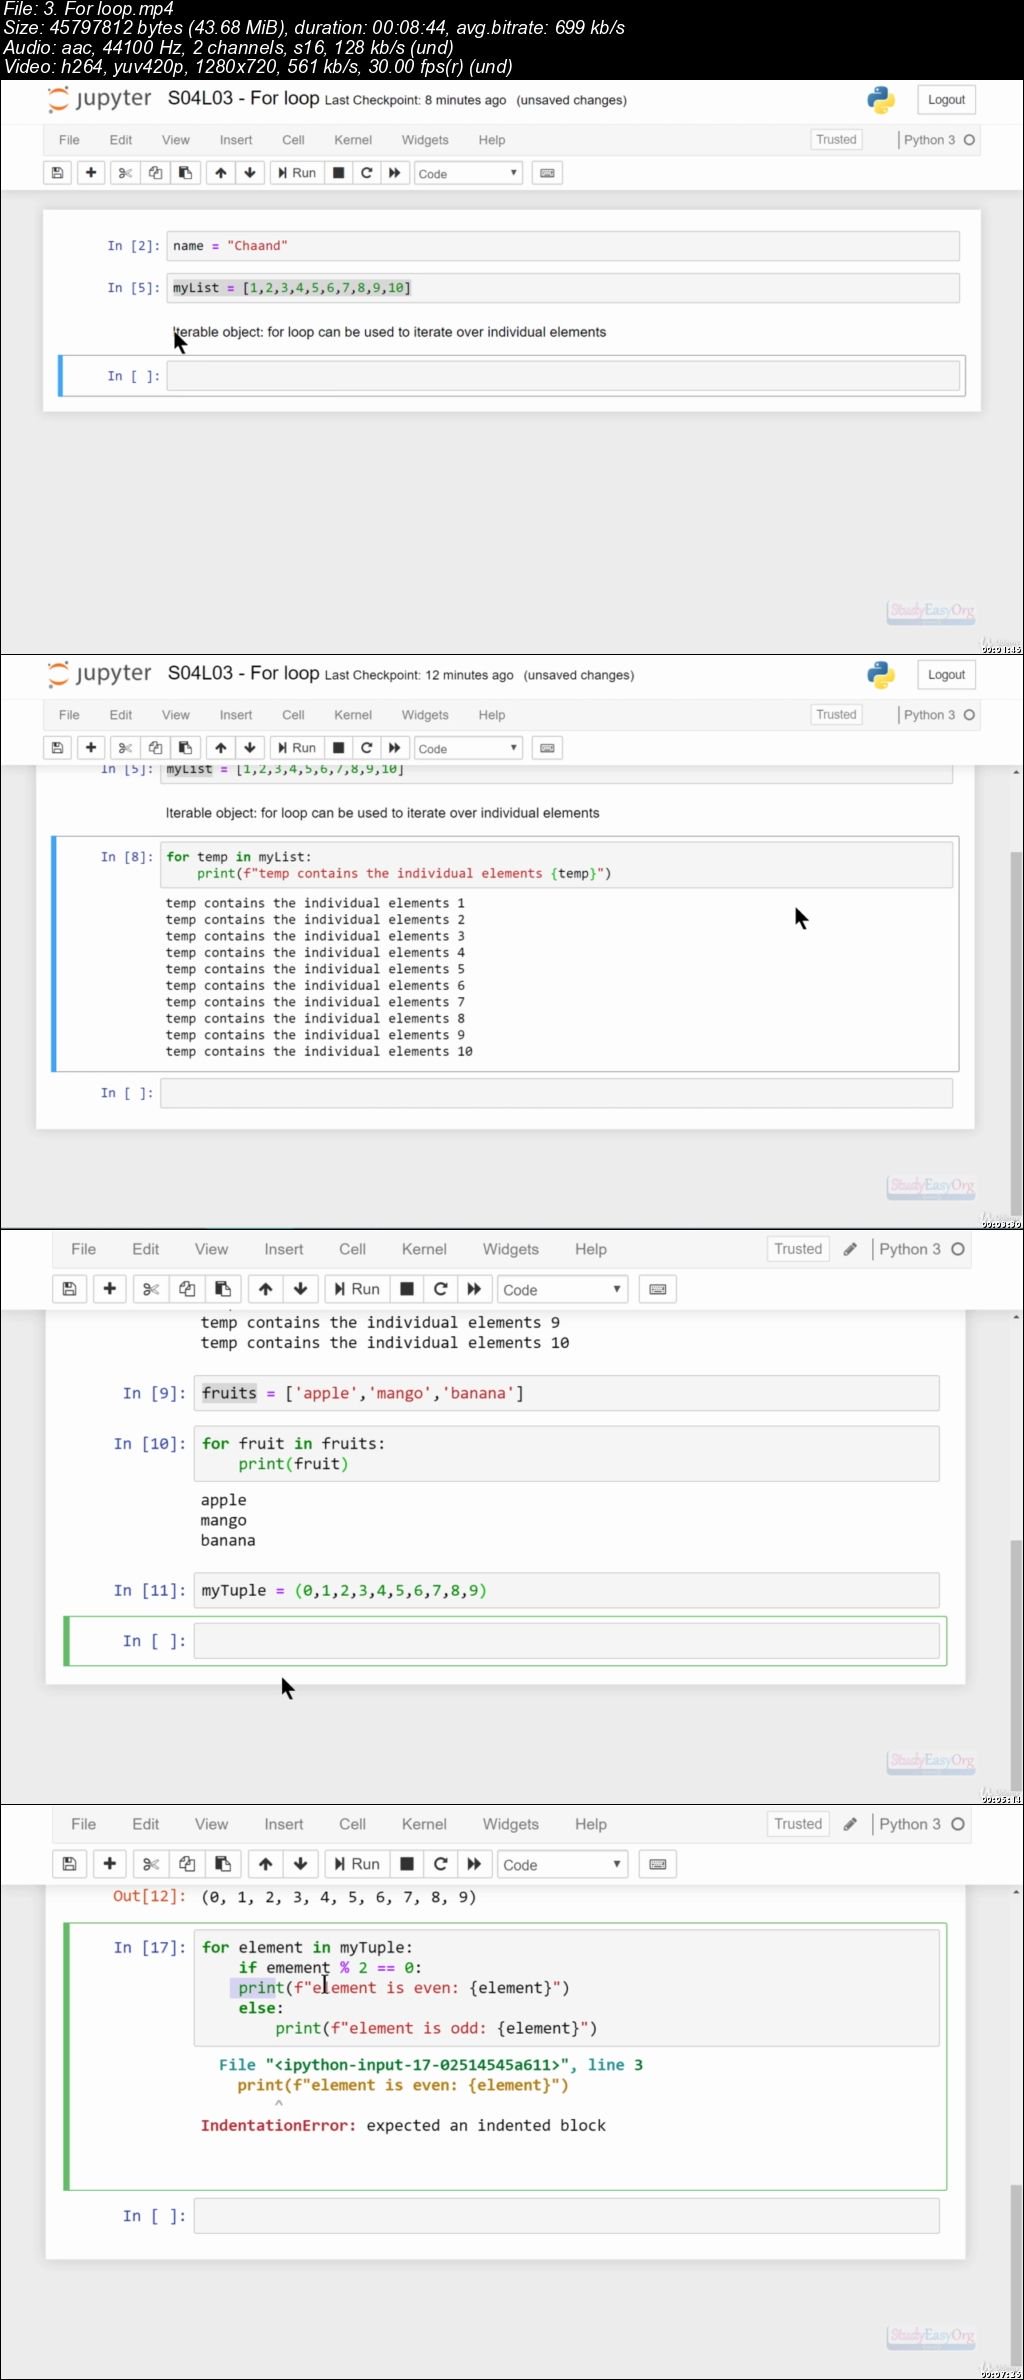The height and width of the screenshot is (2380, 1024).
Task: Paste cell icon in the IndentationError frame
Action: point(223,1864)
